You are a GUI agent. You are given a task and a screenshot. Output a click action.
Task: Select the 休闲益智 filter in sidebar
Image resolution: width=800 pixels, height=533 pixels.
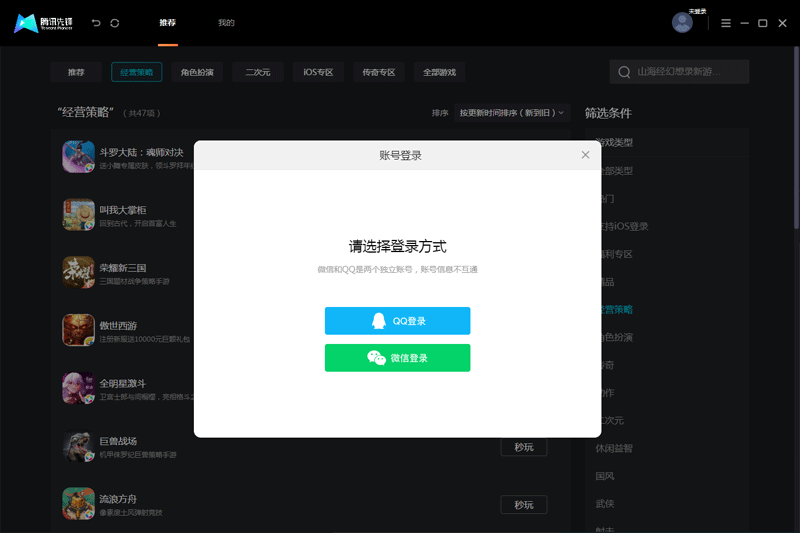point(614,448)
